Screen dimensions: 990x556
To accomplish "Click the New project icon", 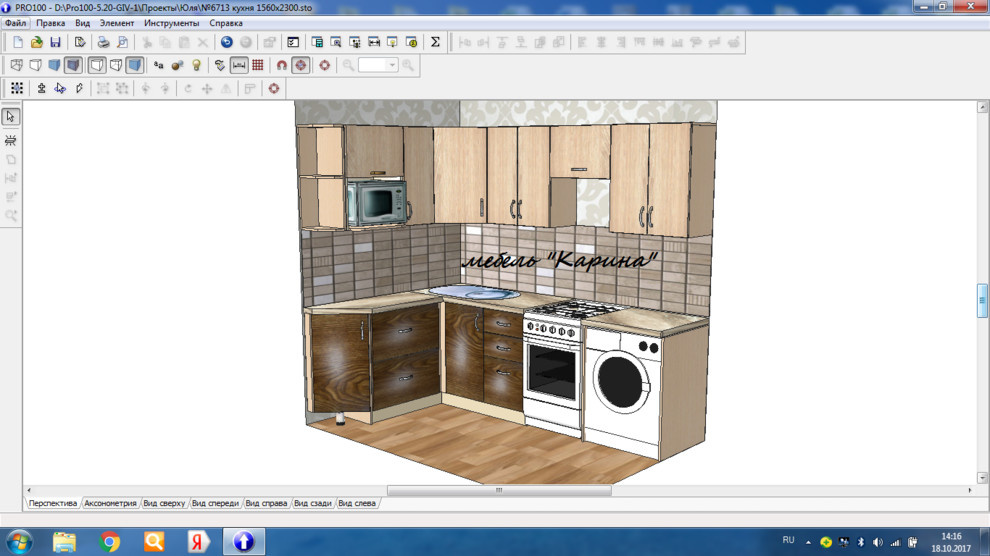I will (x=18, y=42).
